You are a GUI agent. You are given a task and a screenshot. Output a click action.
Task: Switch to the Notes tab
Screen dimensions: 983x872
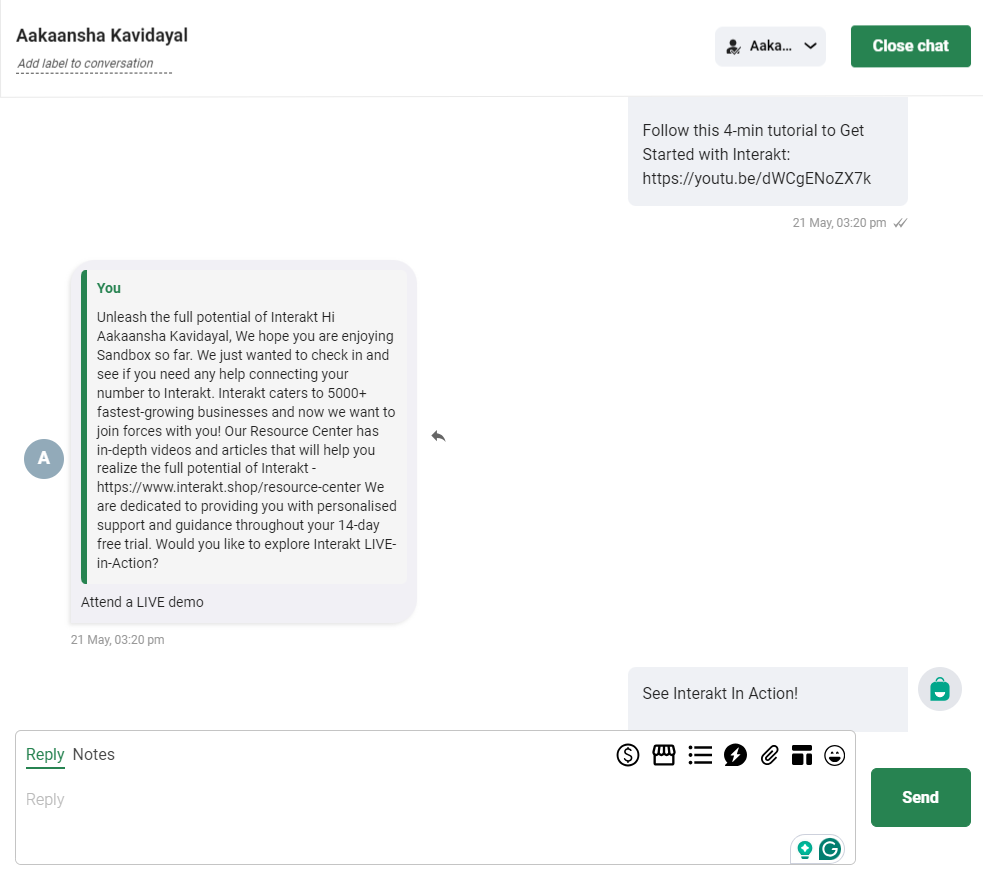94,754
